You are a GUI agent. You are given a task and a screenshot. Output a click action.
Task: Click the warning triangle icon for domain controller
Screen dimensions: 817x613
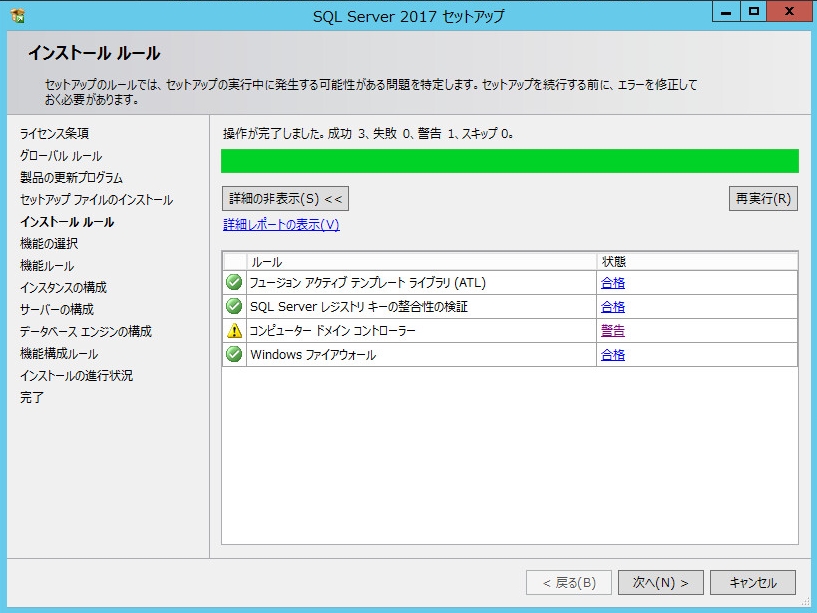pos(234,331)
